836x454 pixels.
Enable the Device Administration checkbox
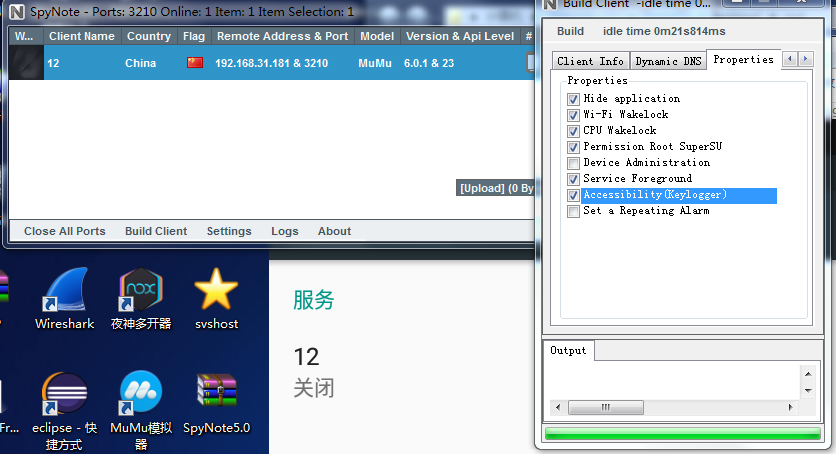point(573,163)
